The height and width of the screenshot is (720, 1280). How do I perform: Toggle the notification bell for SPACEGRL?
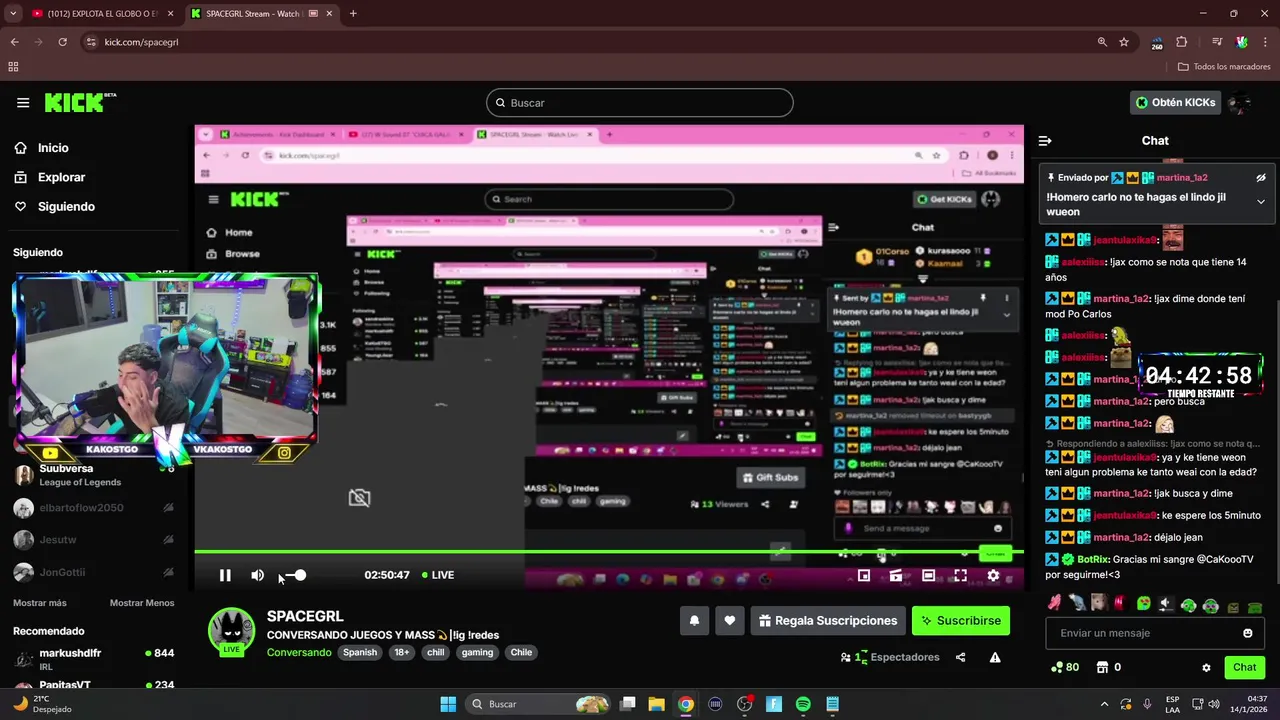(x=694, y=621)
